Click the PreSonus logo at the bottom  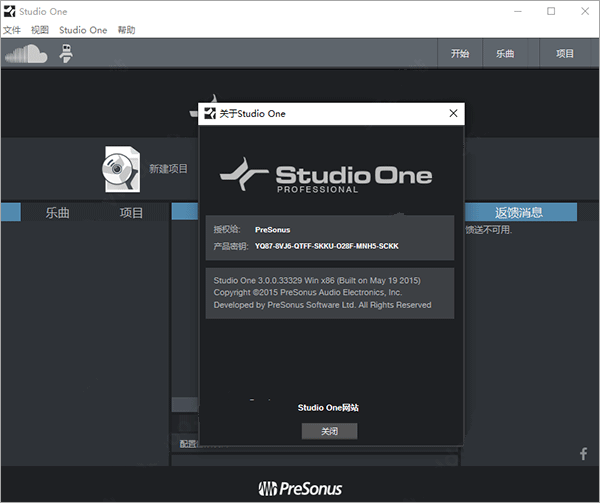(300, 488)
